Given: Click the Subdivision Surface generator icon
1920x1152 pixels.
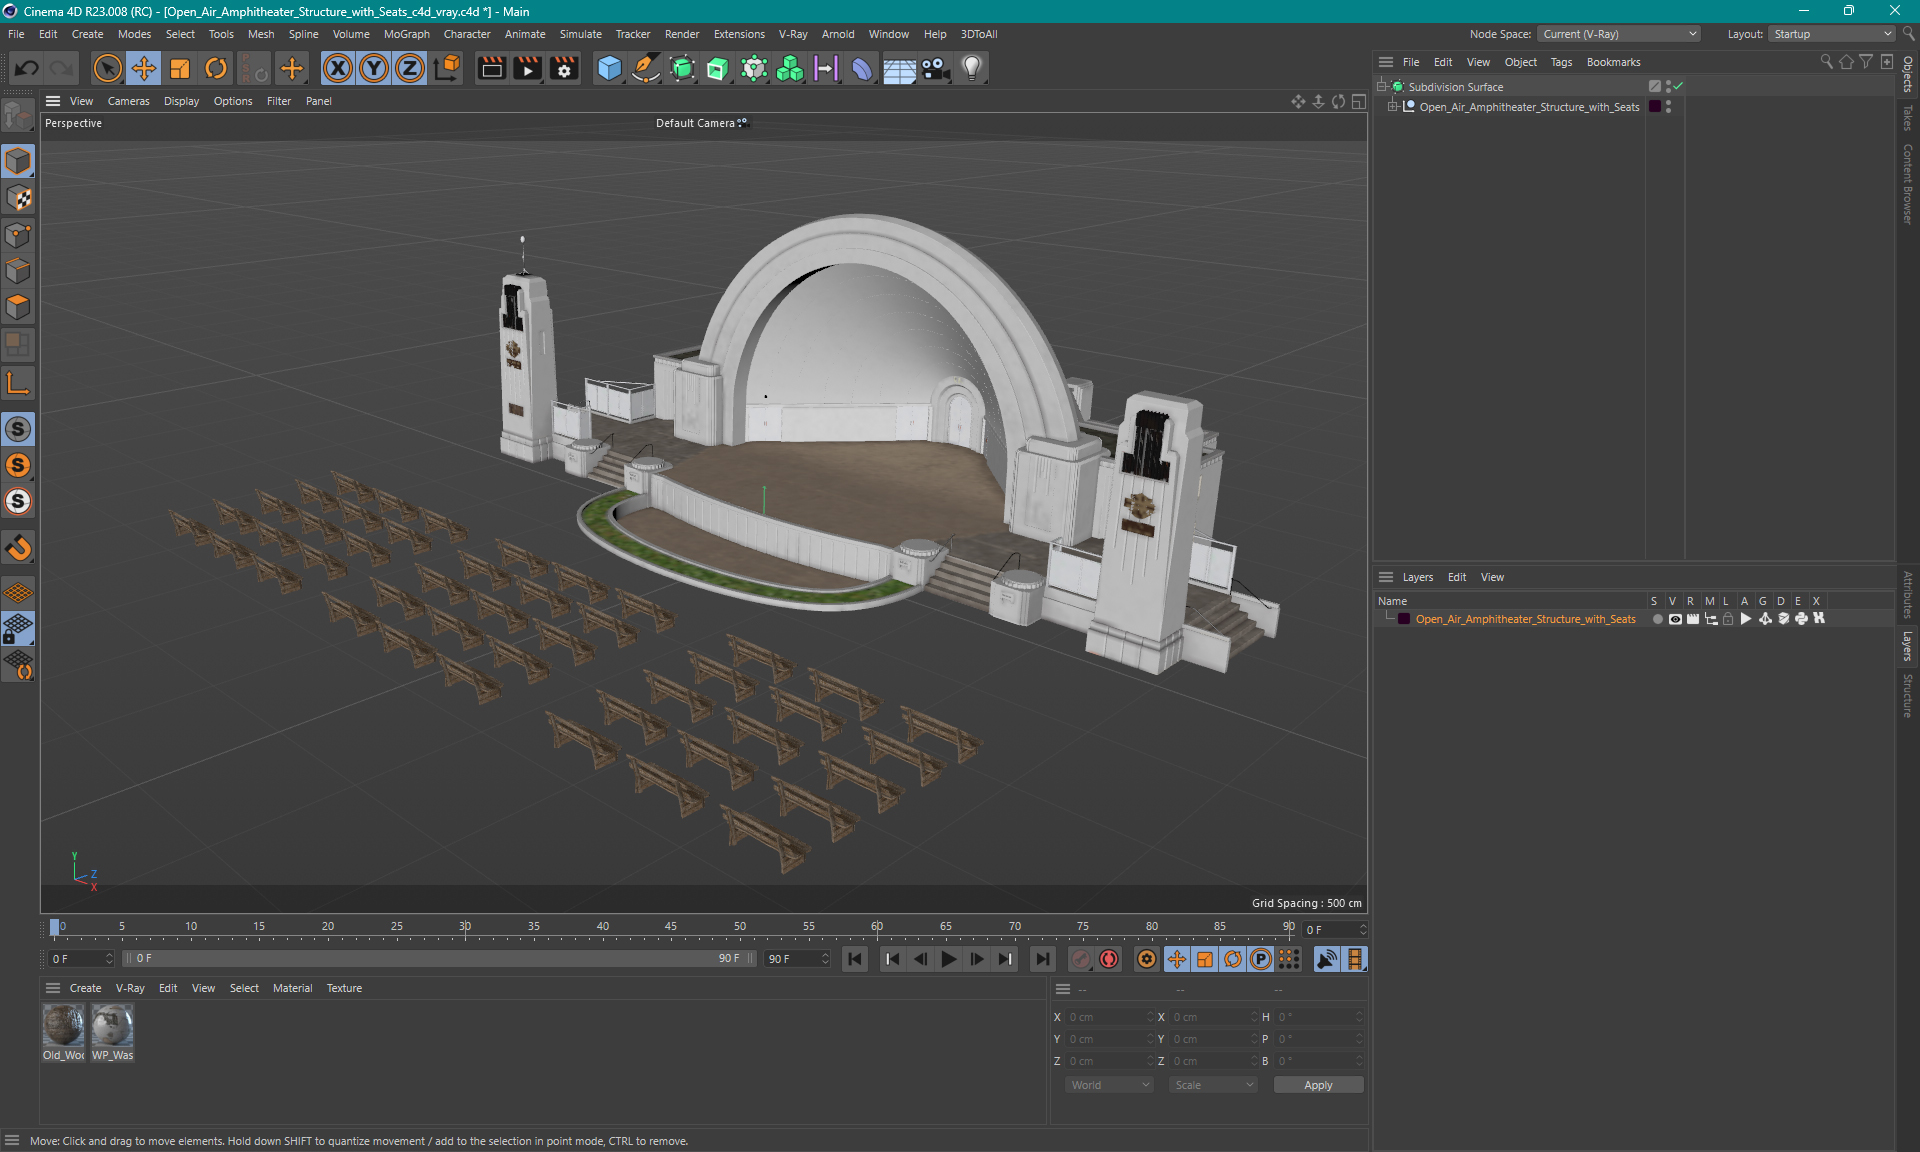Looking at the screenshot, I should pyautogui.click(x=682, y=68).
